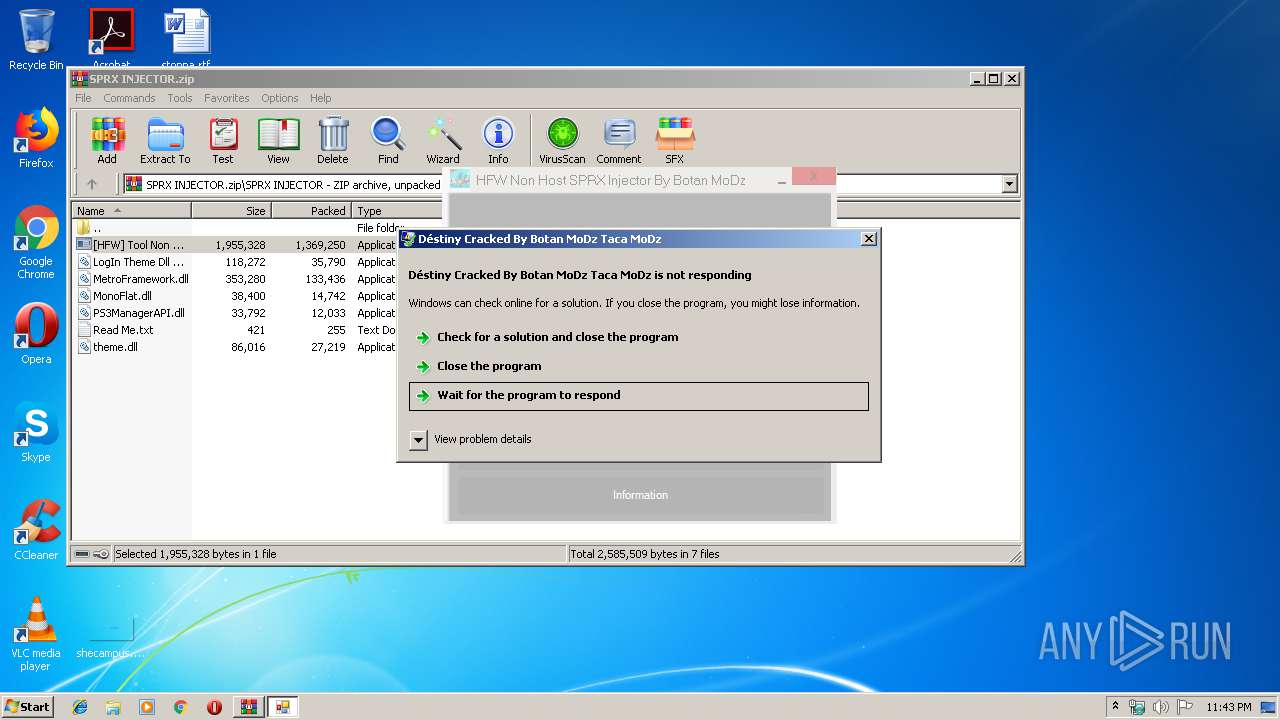The image size is (1280, 720).
Task: Open Recycle Bin desktop icon
Action: click(x=36, y=40)
